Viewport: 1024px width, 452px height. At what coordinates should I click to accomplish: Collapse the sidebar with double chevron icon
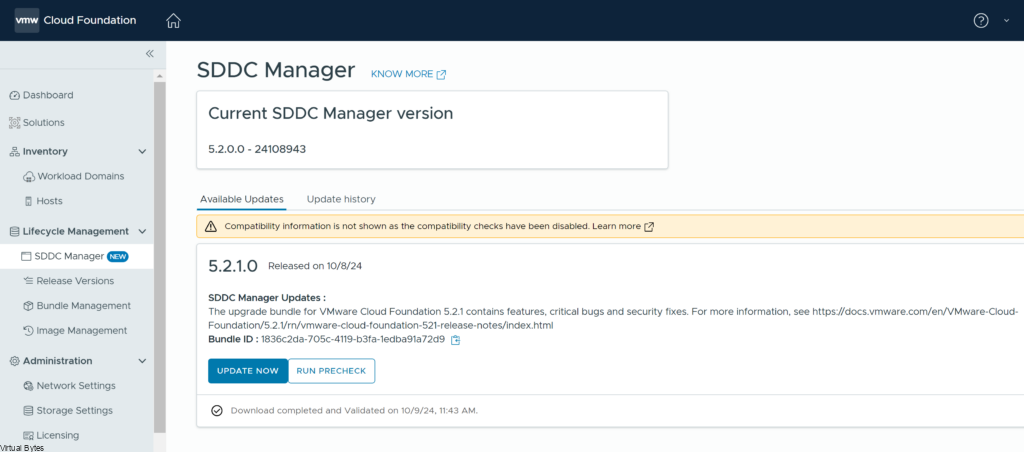coord(149,54)
